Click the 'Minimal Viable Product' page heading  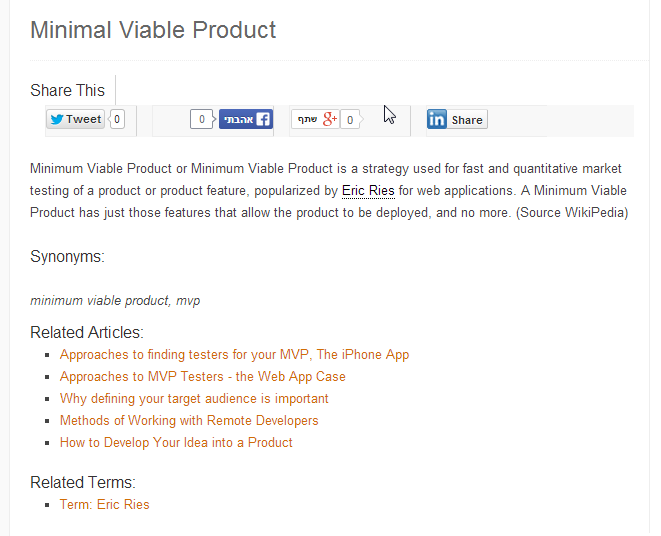[x=153, y=30]
